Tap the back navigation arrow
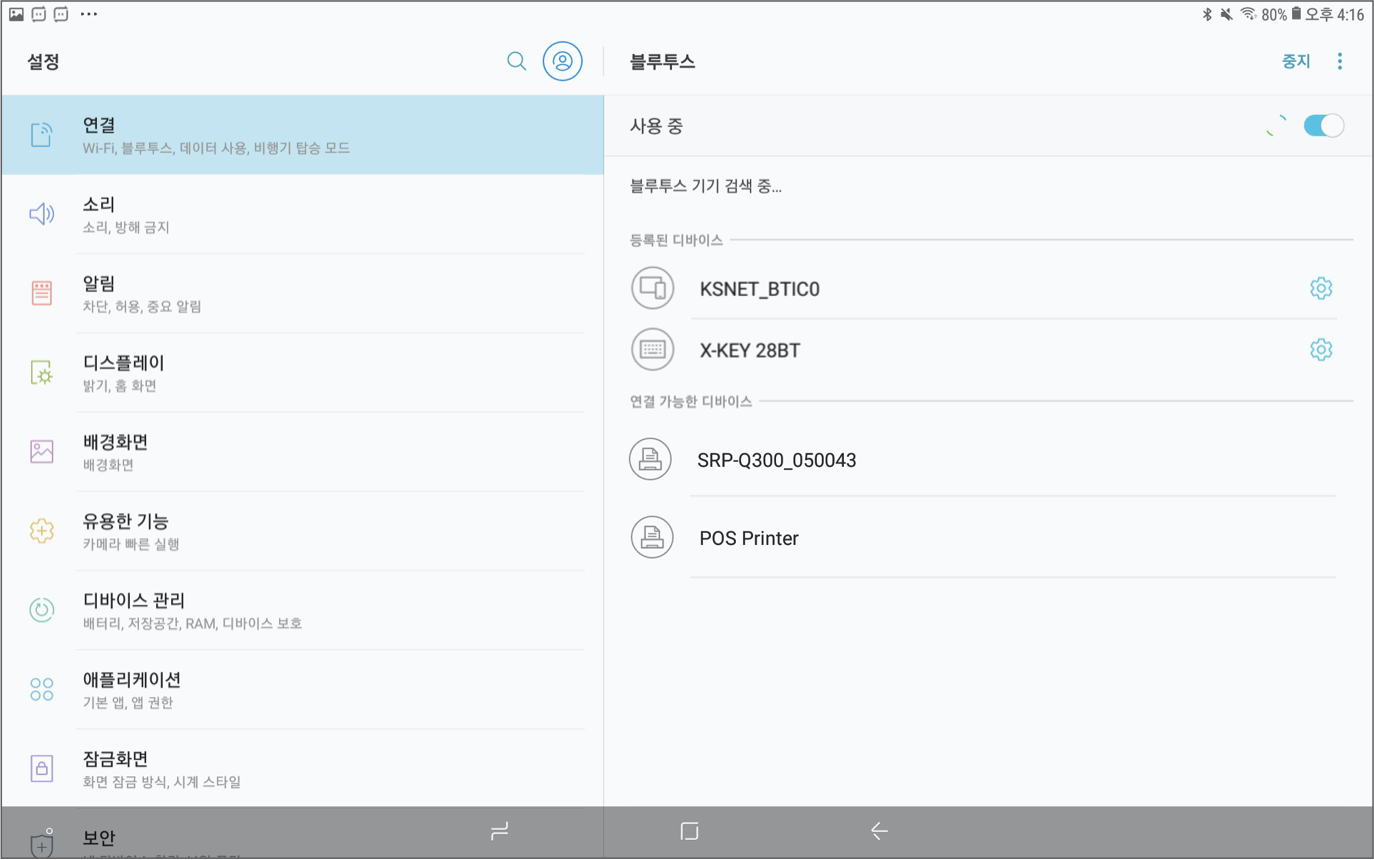Screen dimensions: 1374x860 click(x=879, y=831)
